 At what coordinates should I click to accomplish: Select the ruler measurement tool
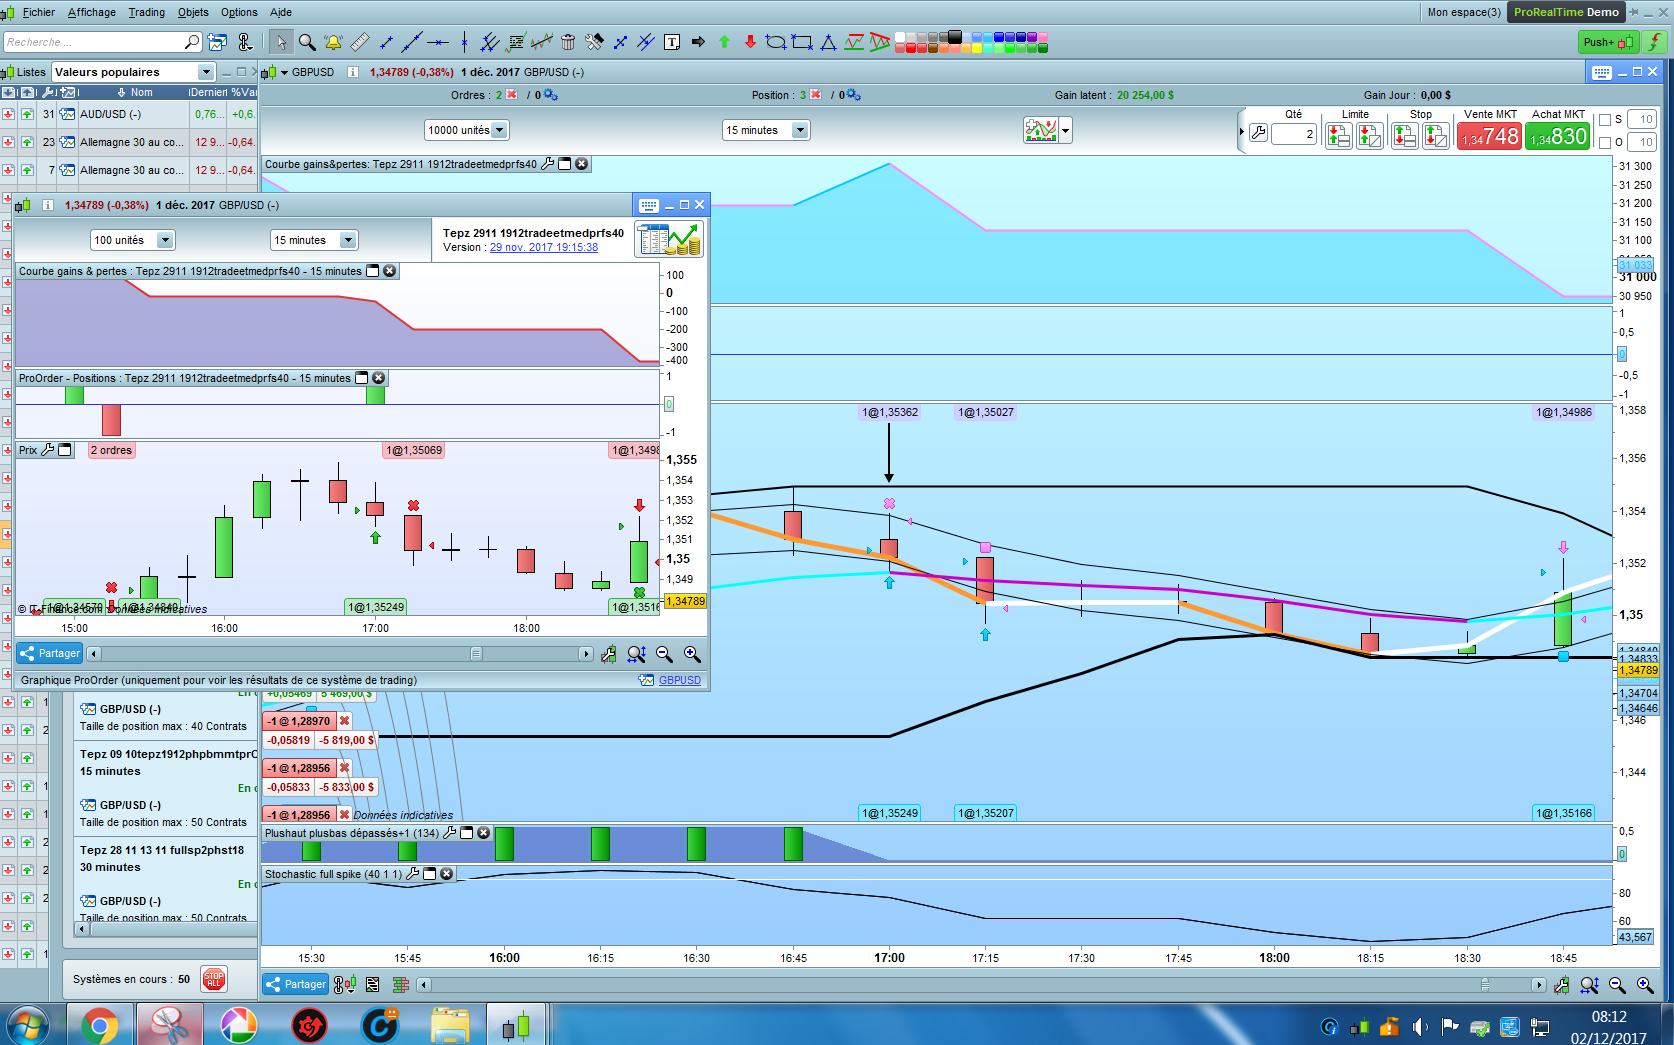360,42
